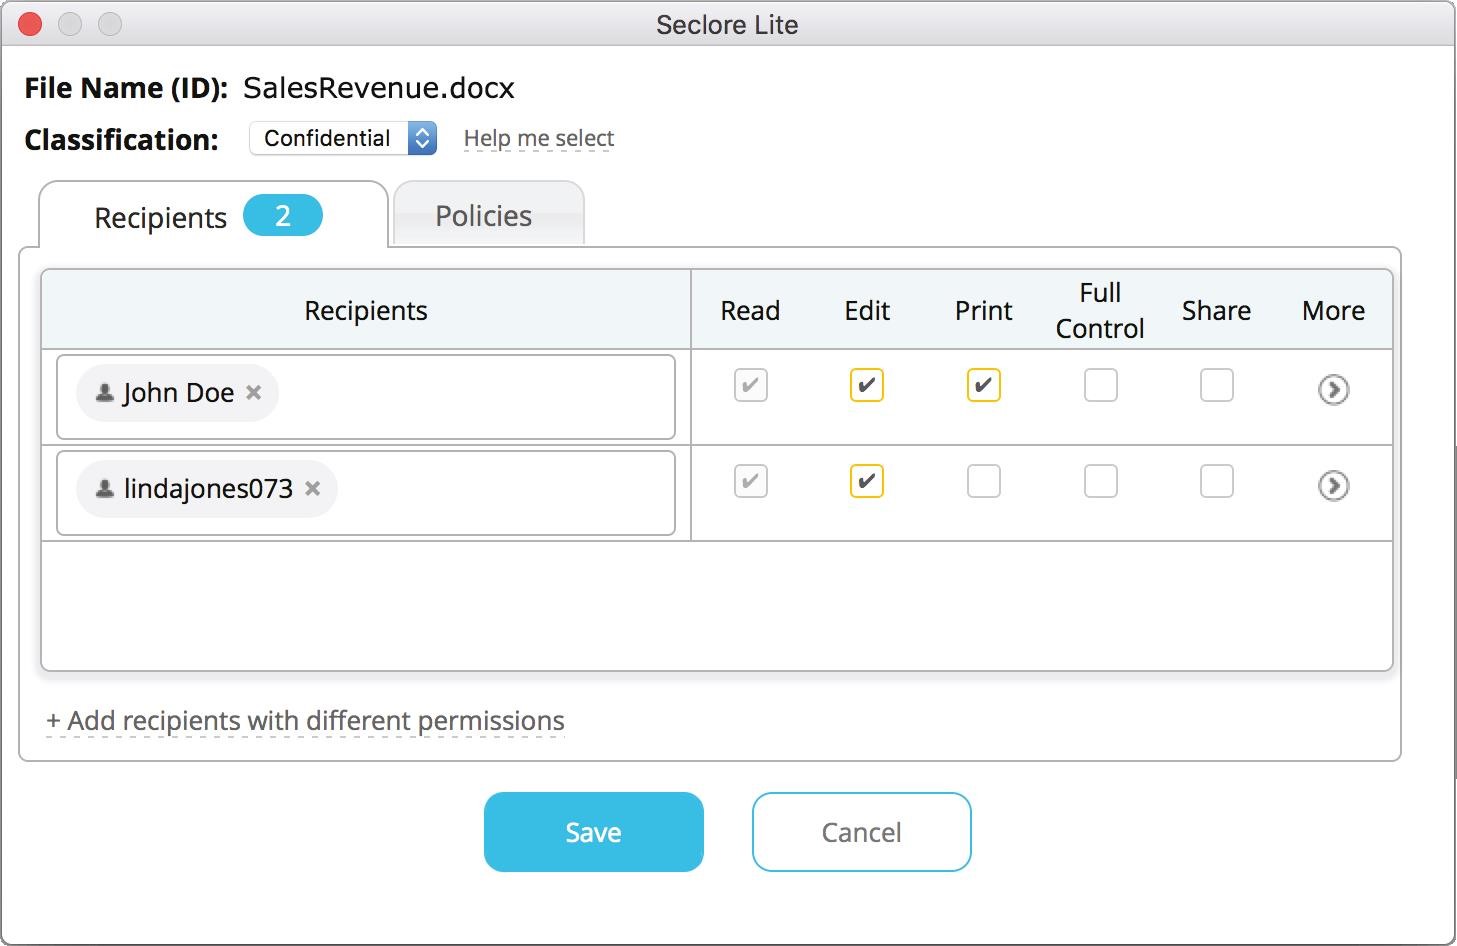
Task: Open More options arrow for lindajones073
Action: coord(1333,486)
